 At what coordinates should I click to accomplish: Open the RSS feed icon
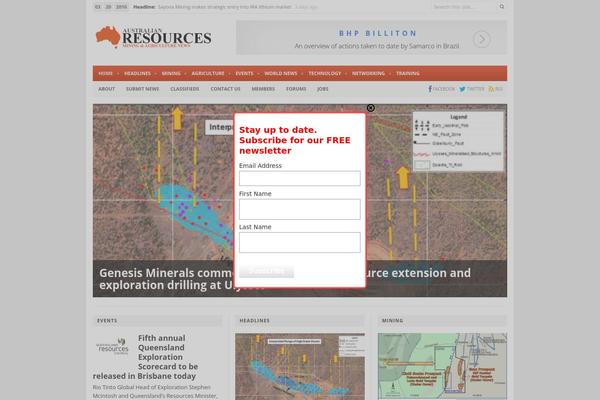click(497, 89)
